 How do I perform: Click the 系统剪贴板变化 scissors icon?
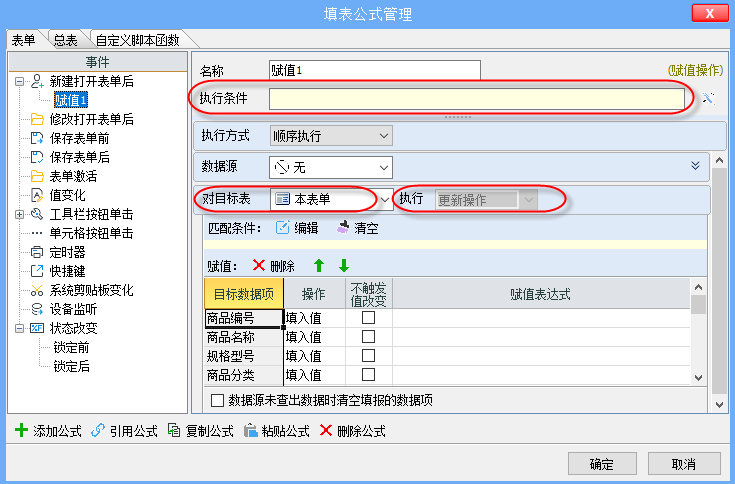point(37,290)
